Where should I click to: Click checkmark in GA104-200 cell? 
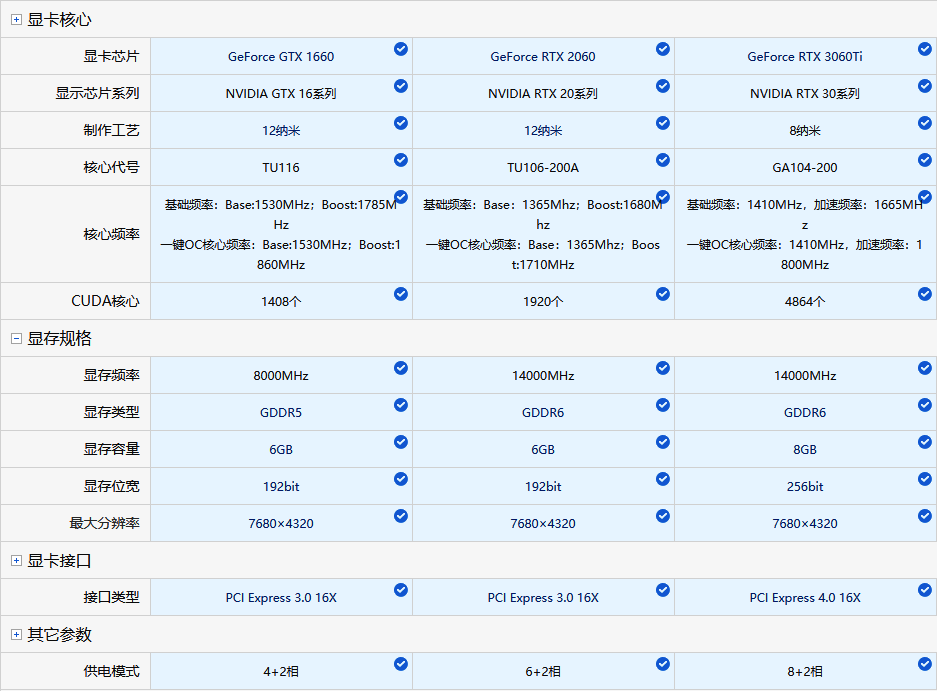(x=925, y=160)
